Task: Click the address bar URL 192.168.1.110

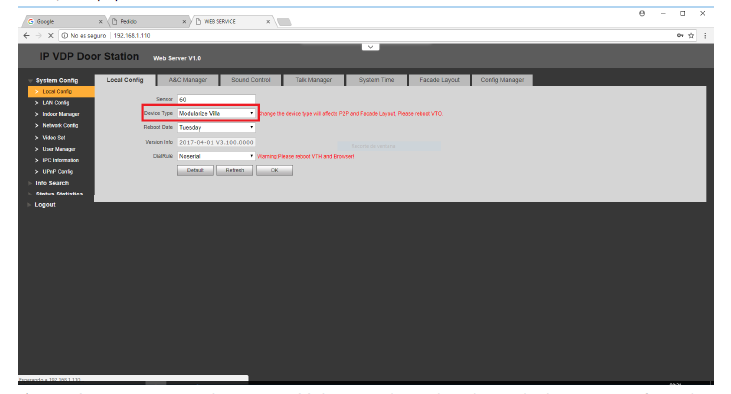Action: pos(132,35)
